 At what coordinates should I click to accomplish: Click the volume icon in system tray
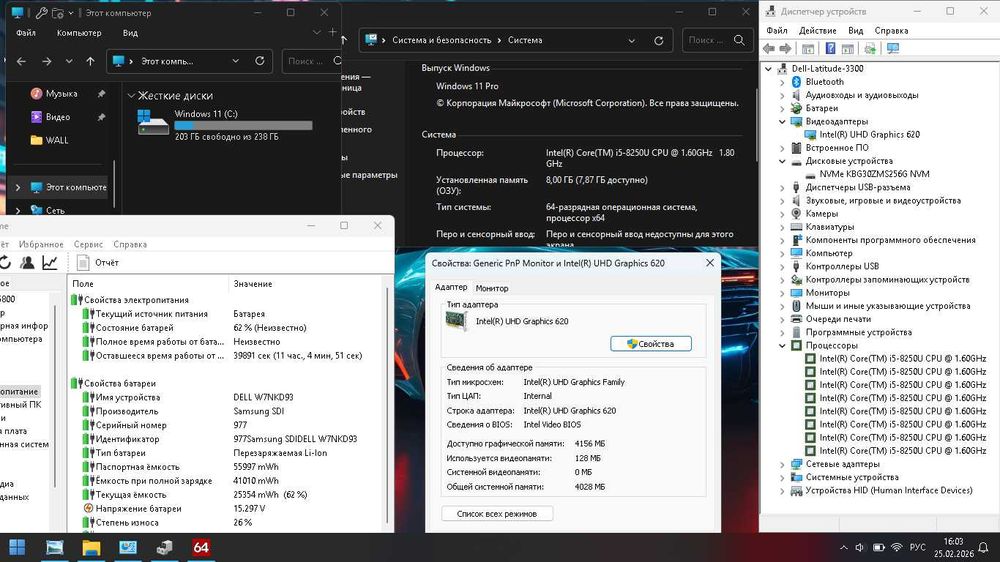[x=859, y=547]
